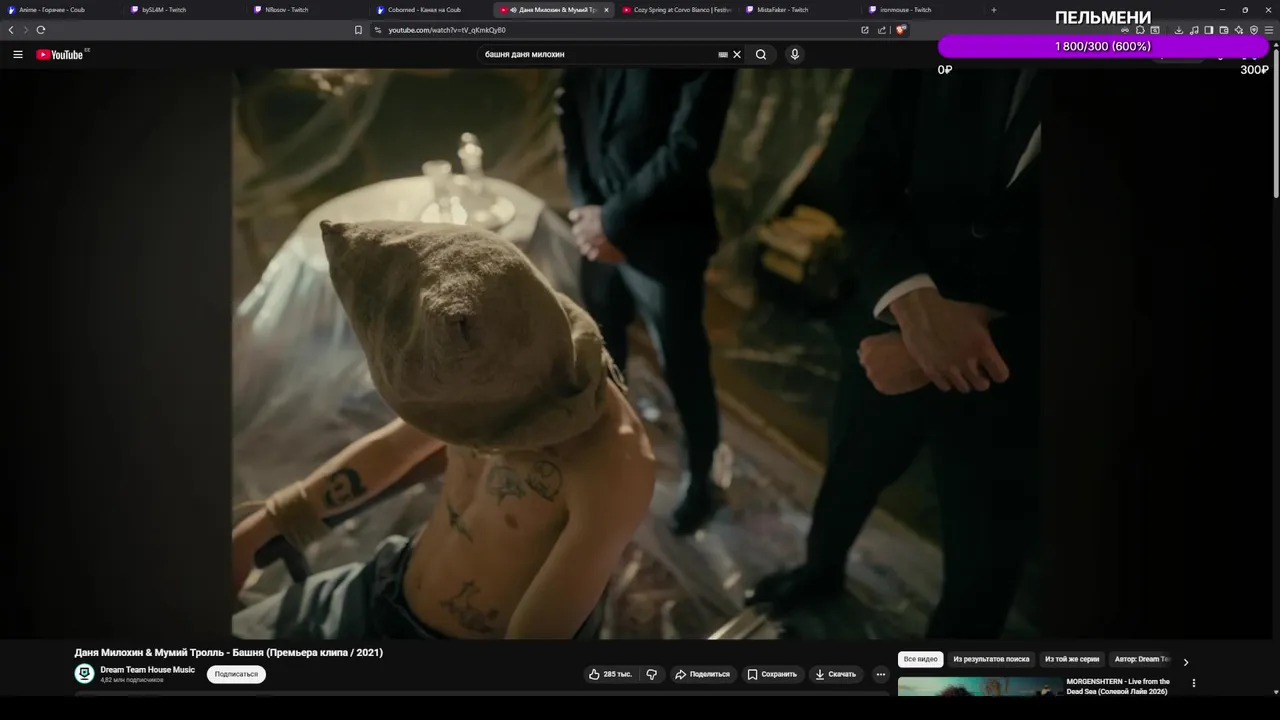This screenshot has height=720, width=1280.
Task: Open site settings icon left of the URL
Action: pos(378,30)
